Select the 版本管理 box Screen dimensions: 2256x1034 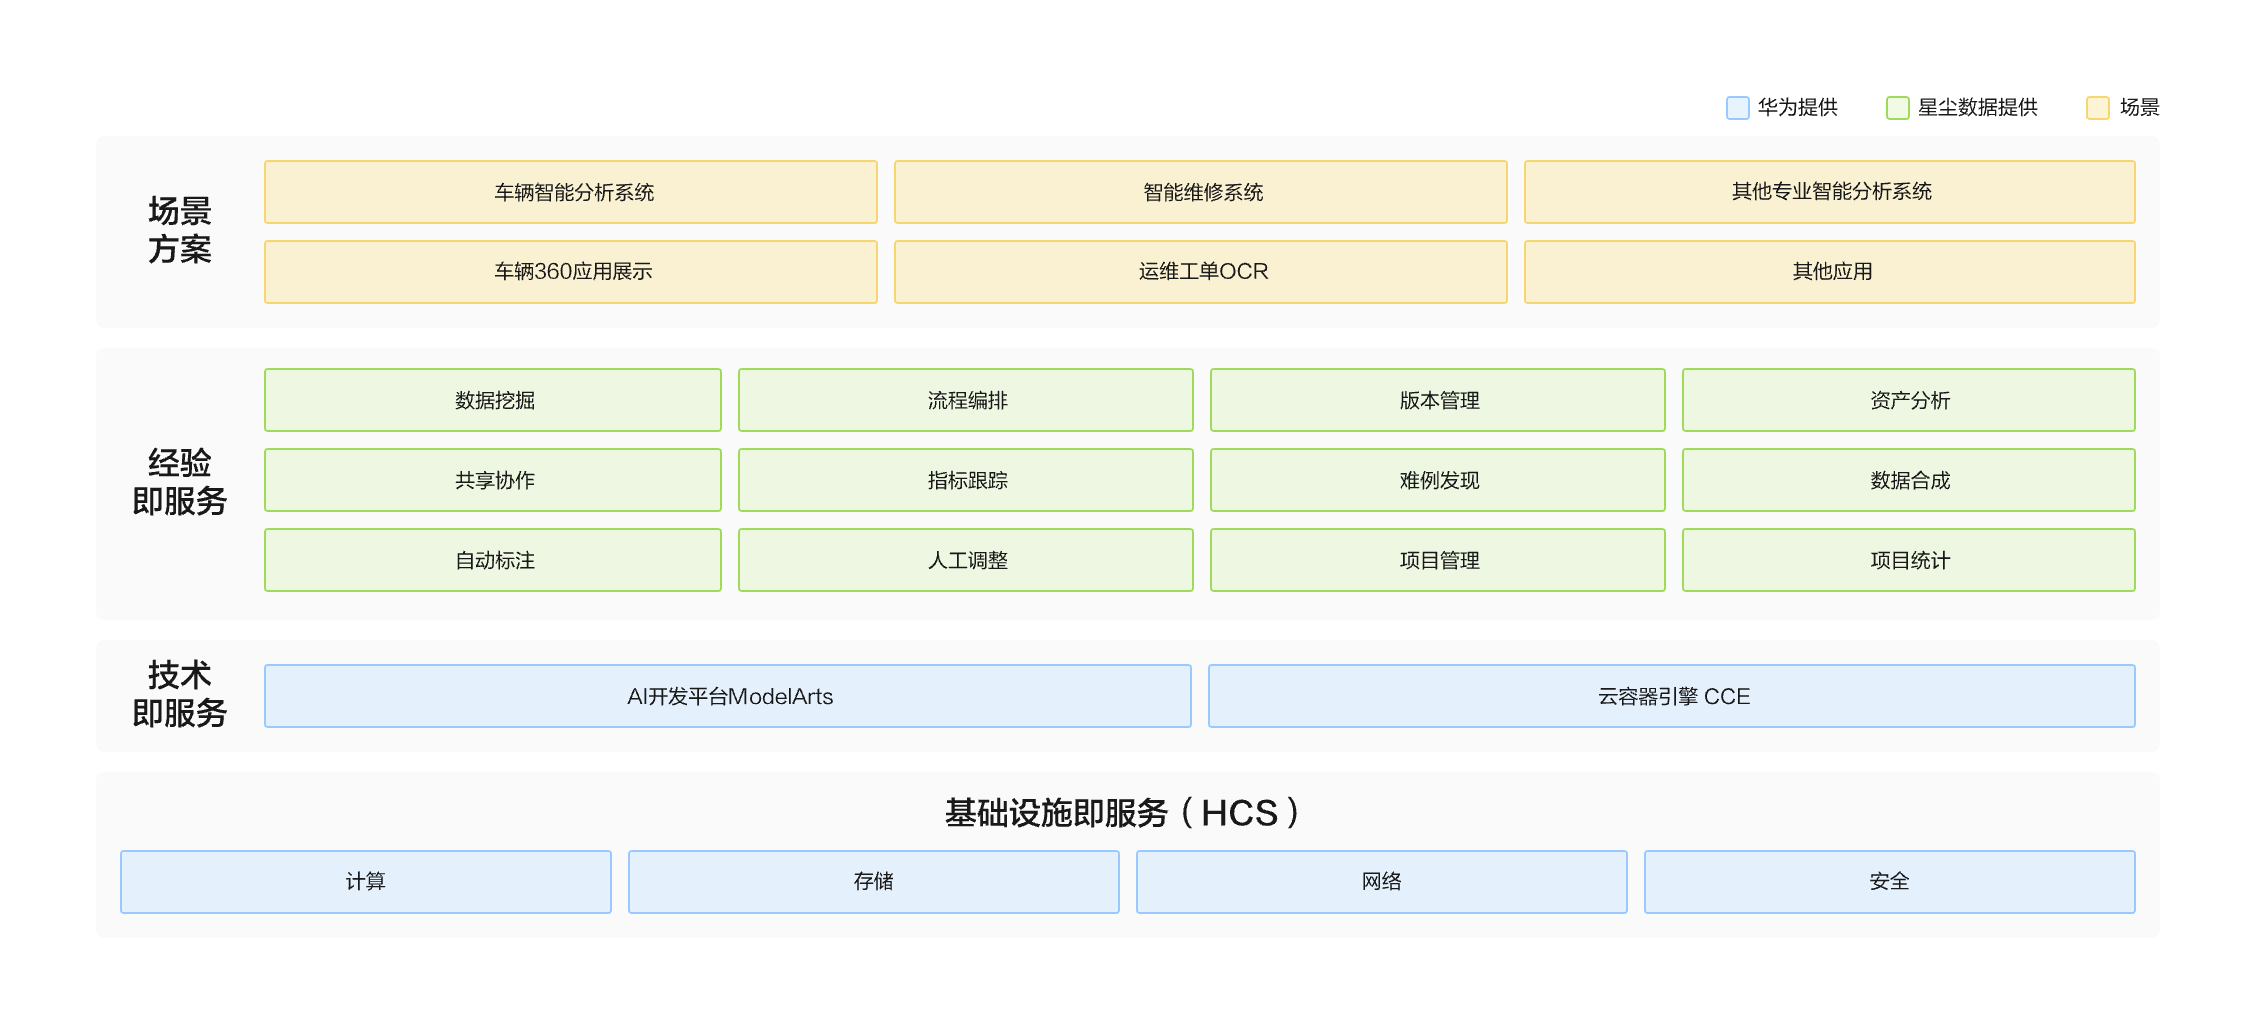pyautogui.click(x=1438, y=400)
